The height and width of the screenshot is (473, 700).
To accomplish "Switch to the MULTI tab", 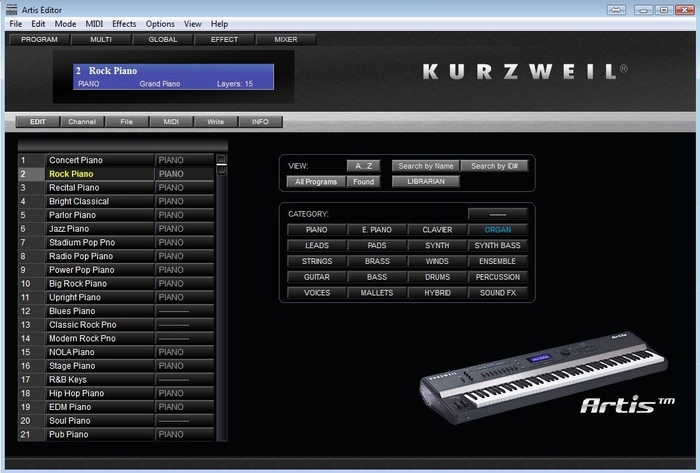I will point(101,39).
